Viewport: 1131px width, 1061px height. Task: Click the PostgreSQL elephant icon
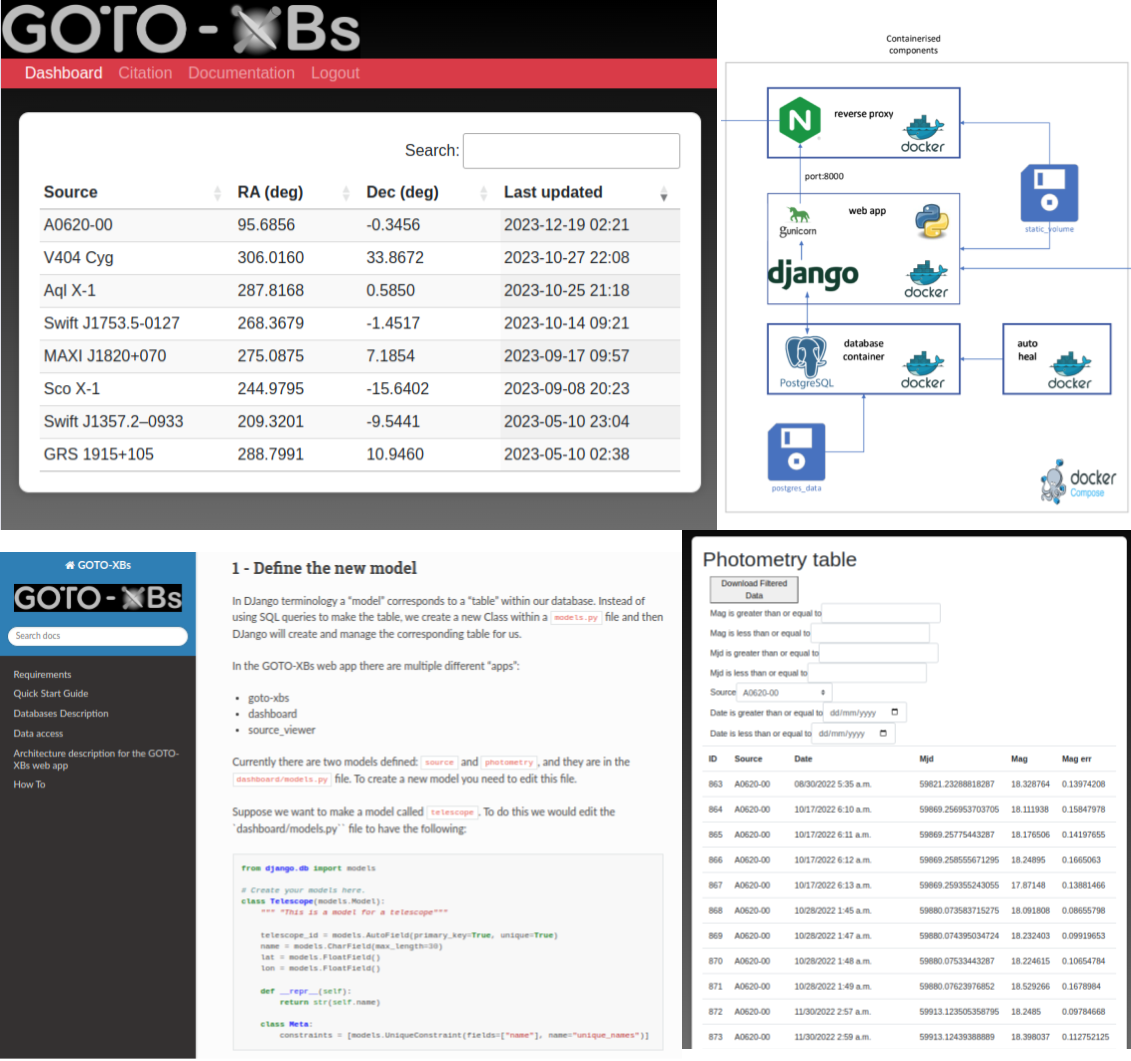806,358
